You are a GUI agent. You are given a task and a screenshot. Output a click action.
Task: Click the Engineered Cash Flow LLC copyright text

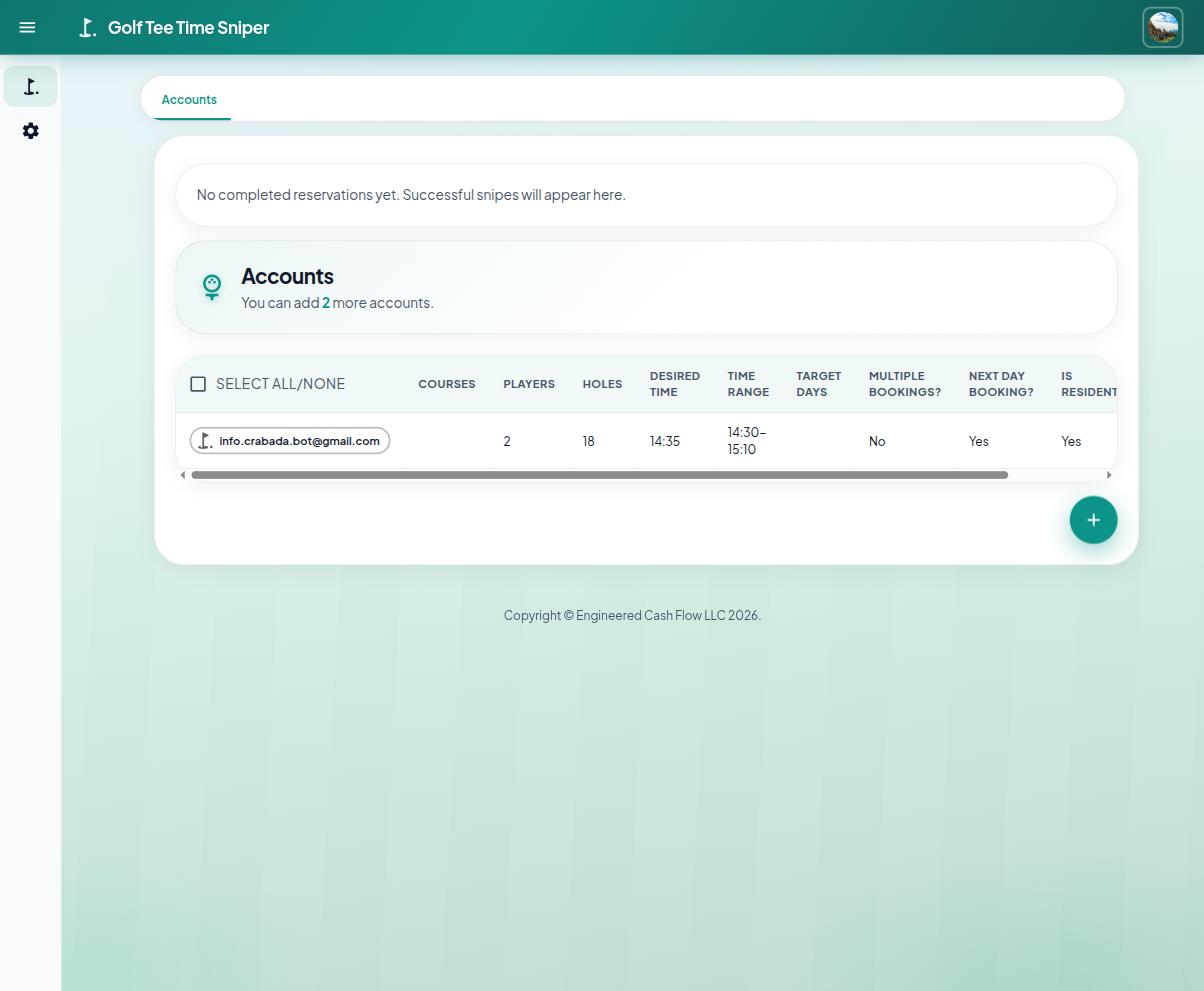click(632, 616)
